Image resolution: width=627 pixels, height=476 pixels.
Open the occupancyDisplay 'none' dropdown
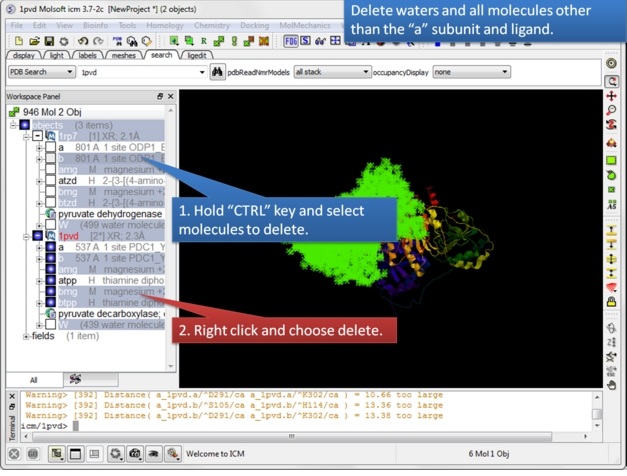click(x=471, y=72)
